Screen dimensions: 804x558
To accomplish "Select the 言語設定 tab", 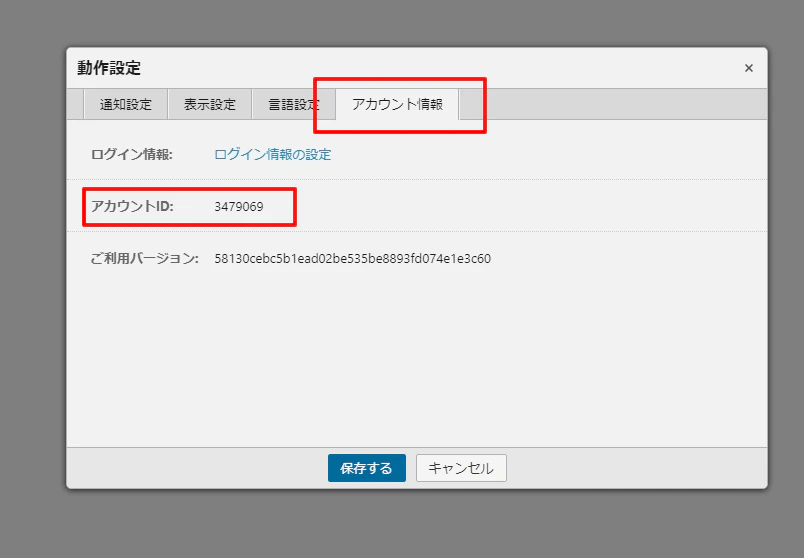I will coord(294,104).
